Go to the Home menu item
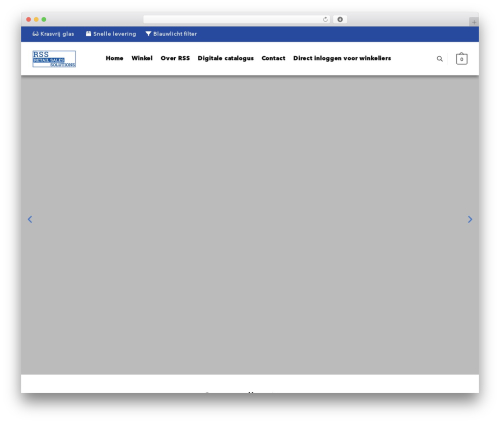 [114, 58]
